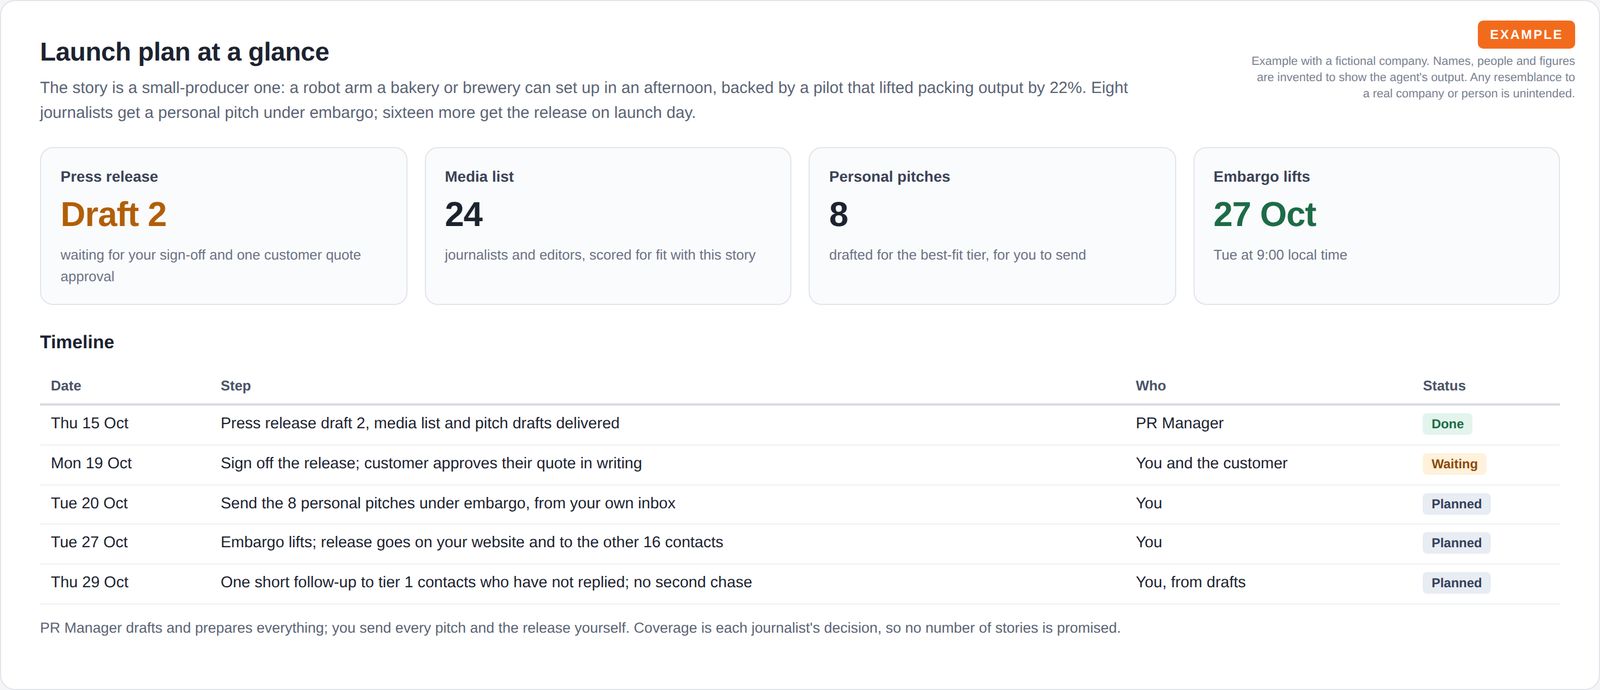Click the orange EXAMPLE badge

(x=1526, y=34)
